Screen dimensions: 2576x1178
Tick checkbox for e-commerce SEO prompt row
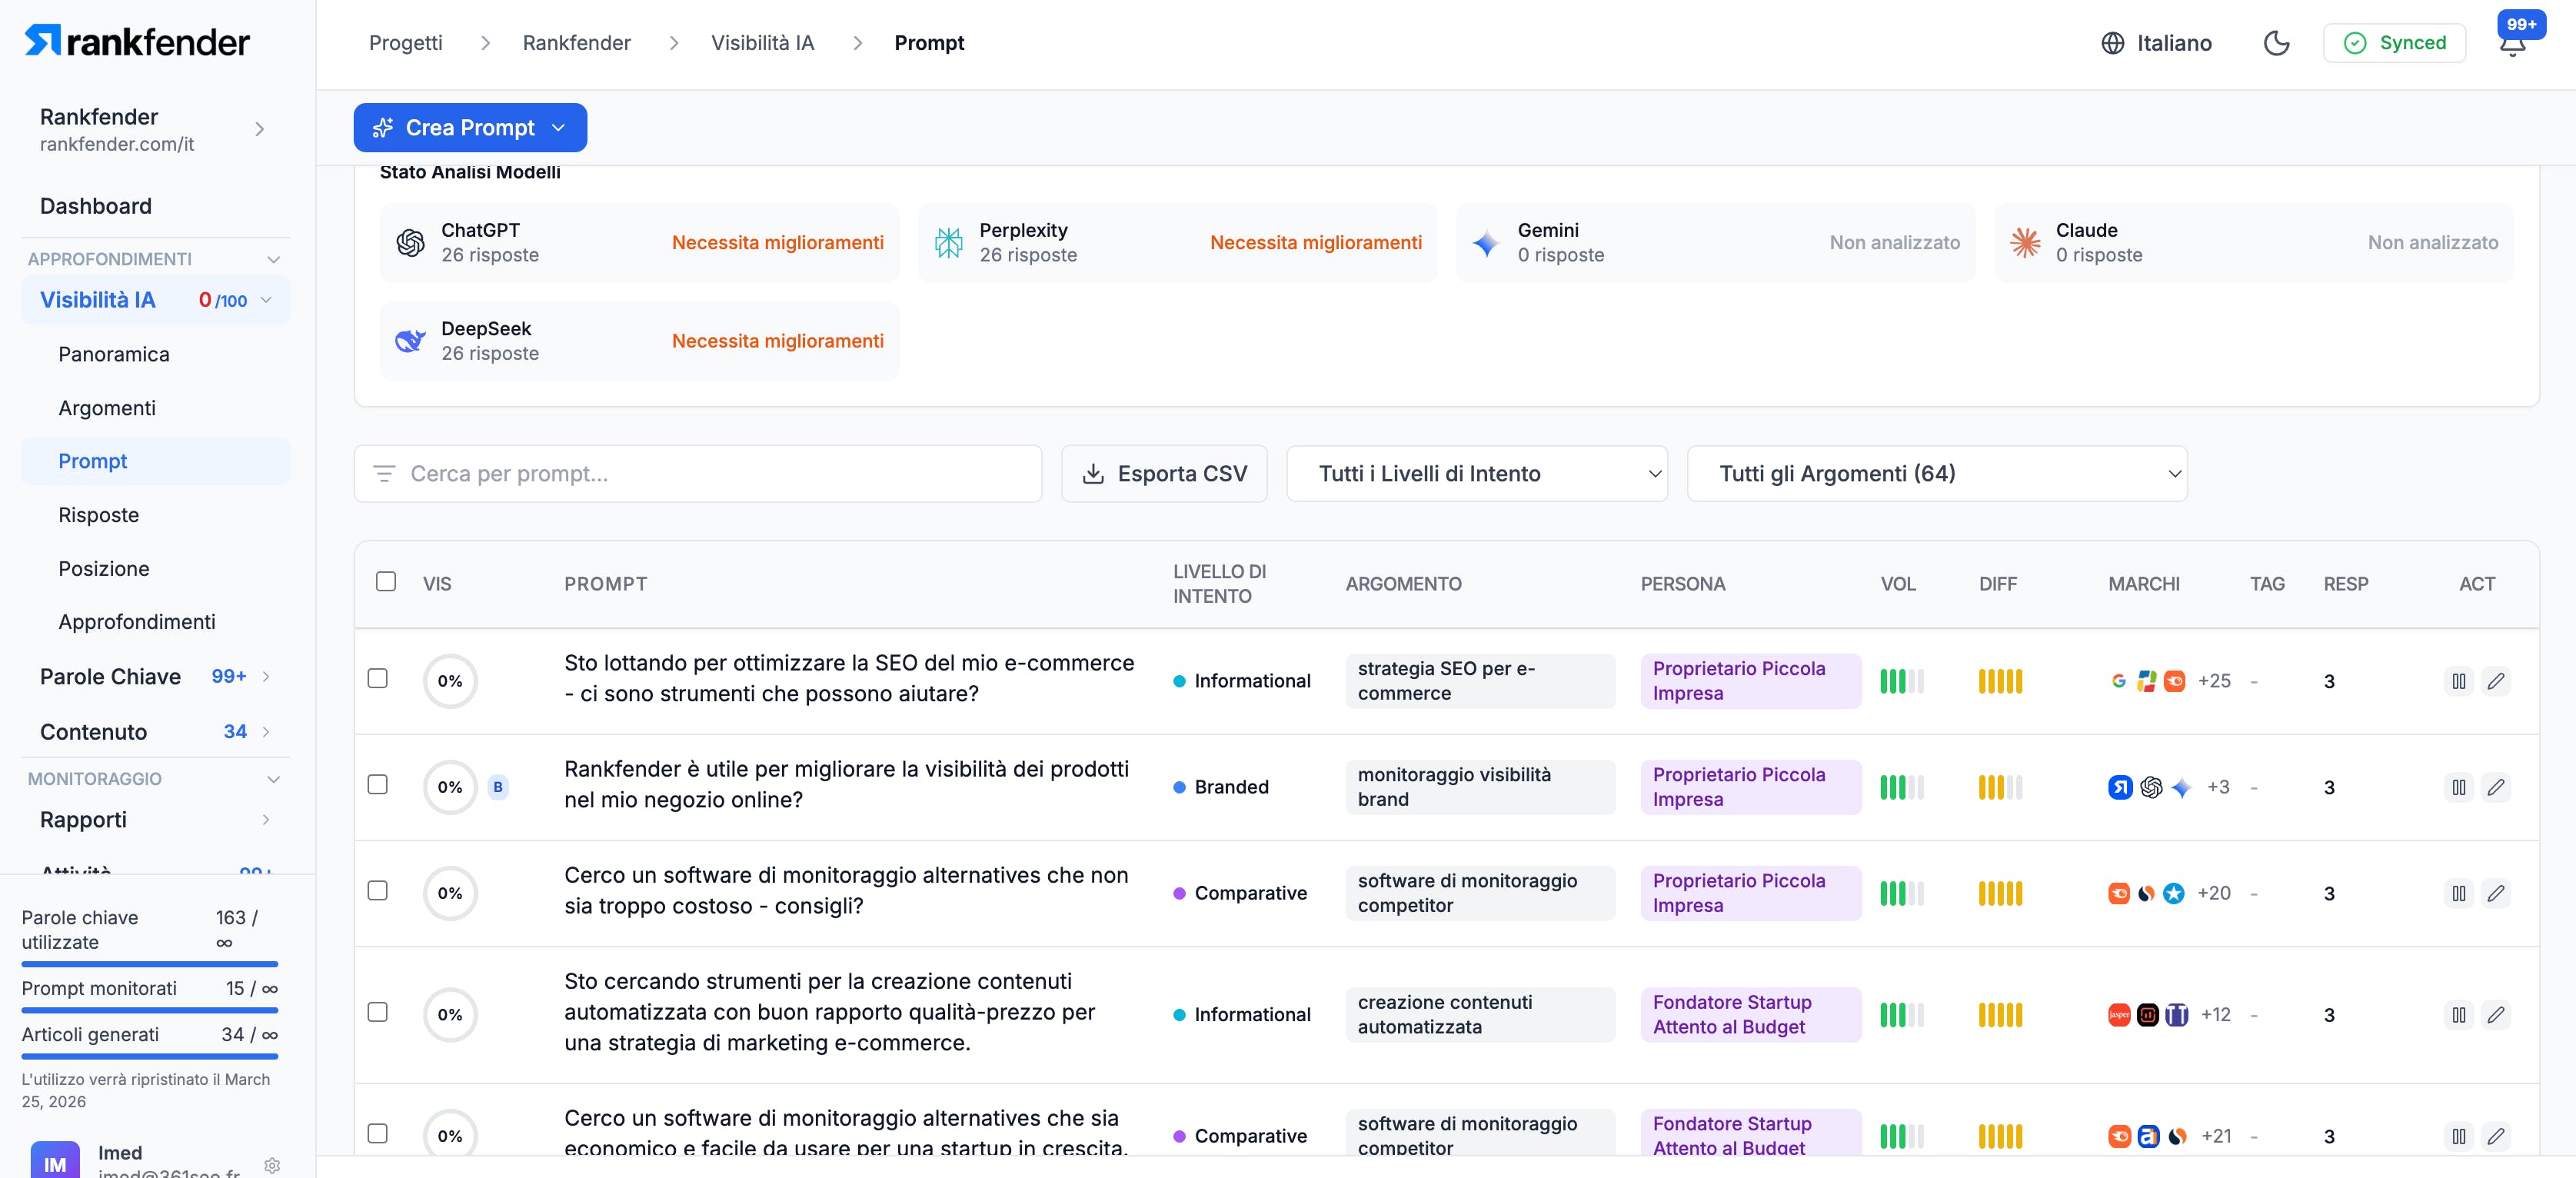[x=378, y=679]
